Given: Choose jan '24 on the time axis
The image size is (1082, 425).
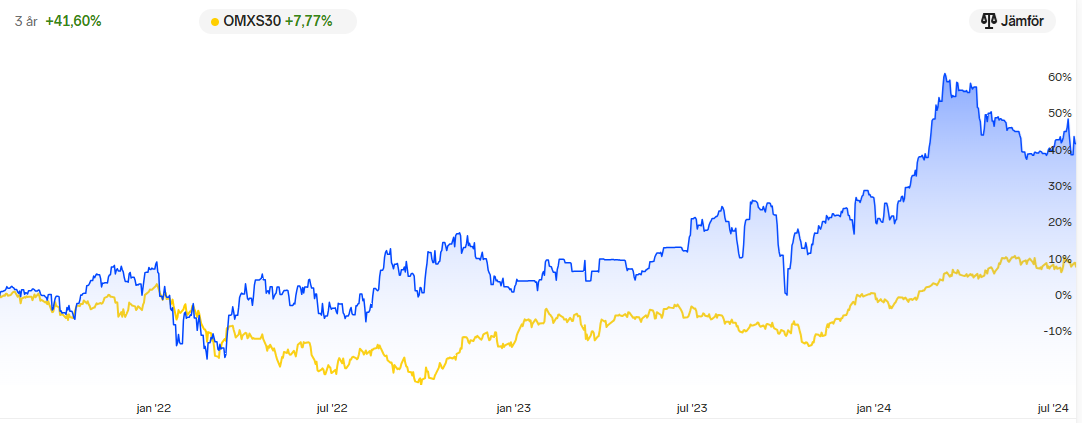Looking at the screenshot, I should (875, 408).
